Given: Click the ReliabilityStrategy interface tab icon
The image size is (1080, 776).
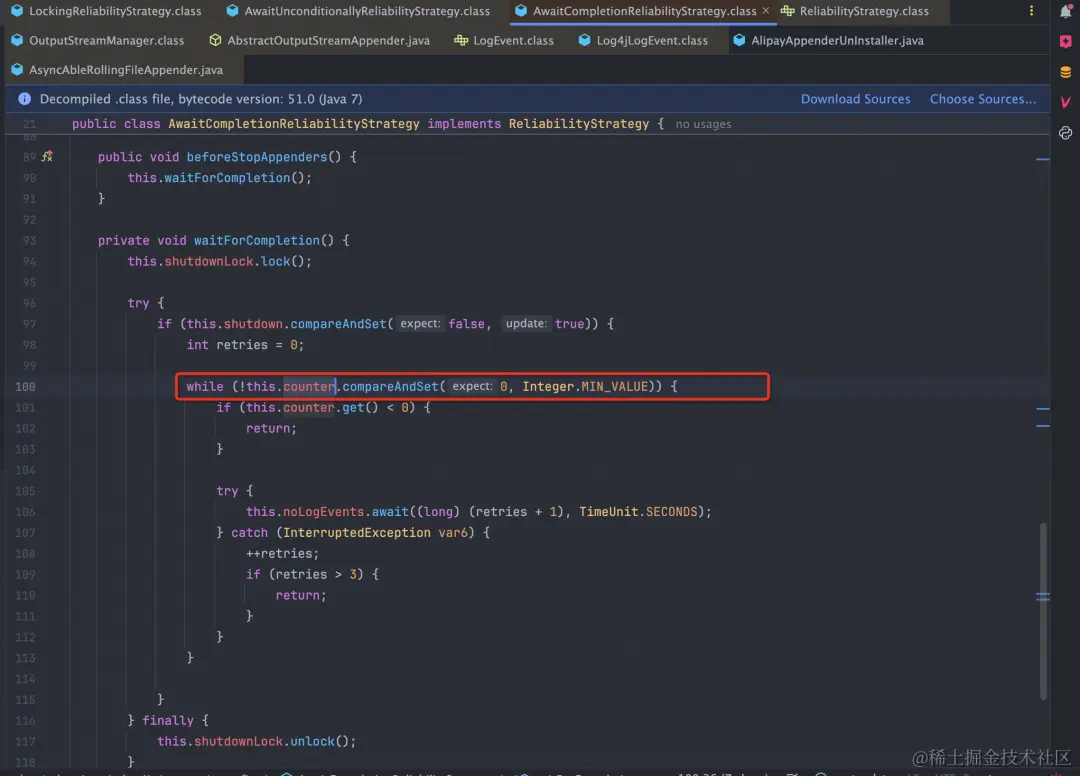Looking at the screenshot, I should (x=787, y=11).
